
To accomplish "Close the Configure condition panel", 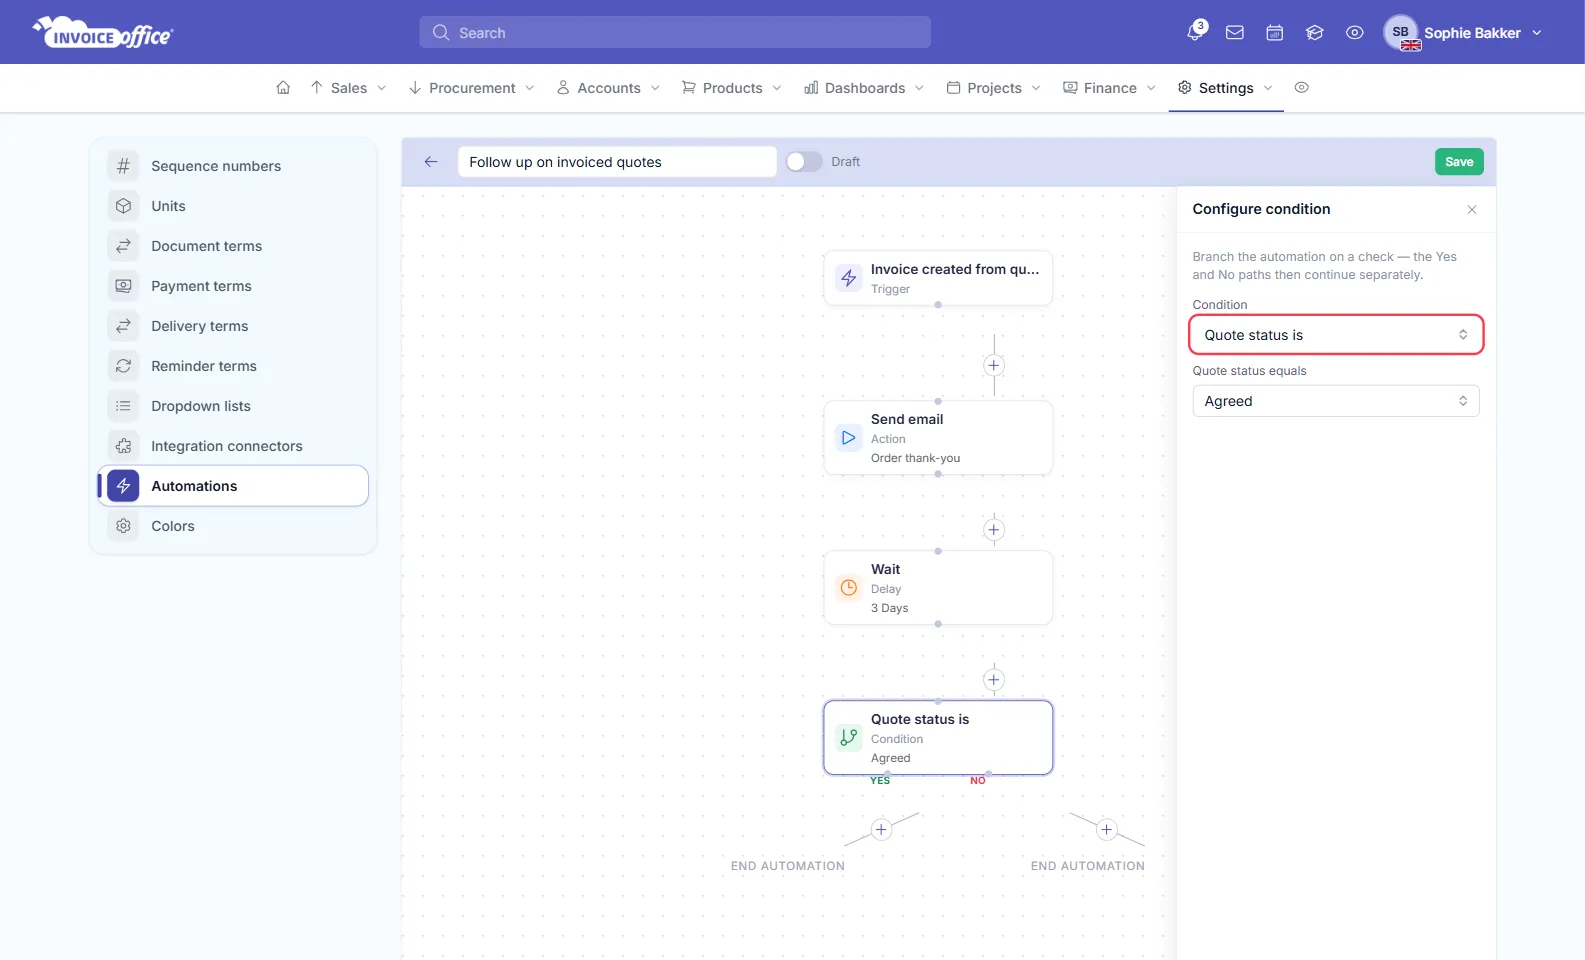I will (x=1471, y=209).
